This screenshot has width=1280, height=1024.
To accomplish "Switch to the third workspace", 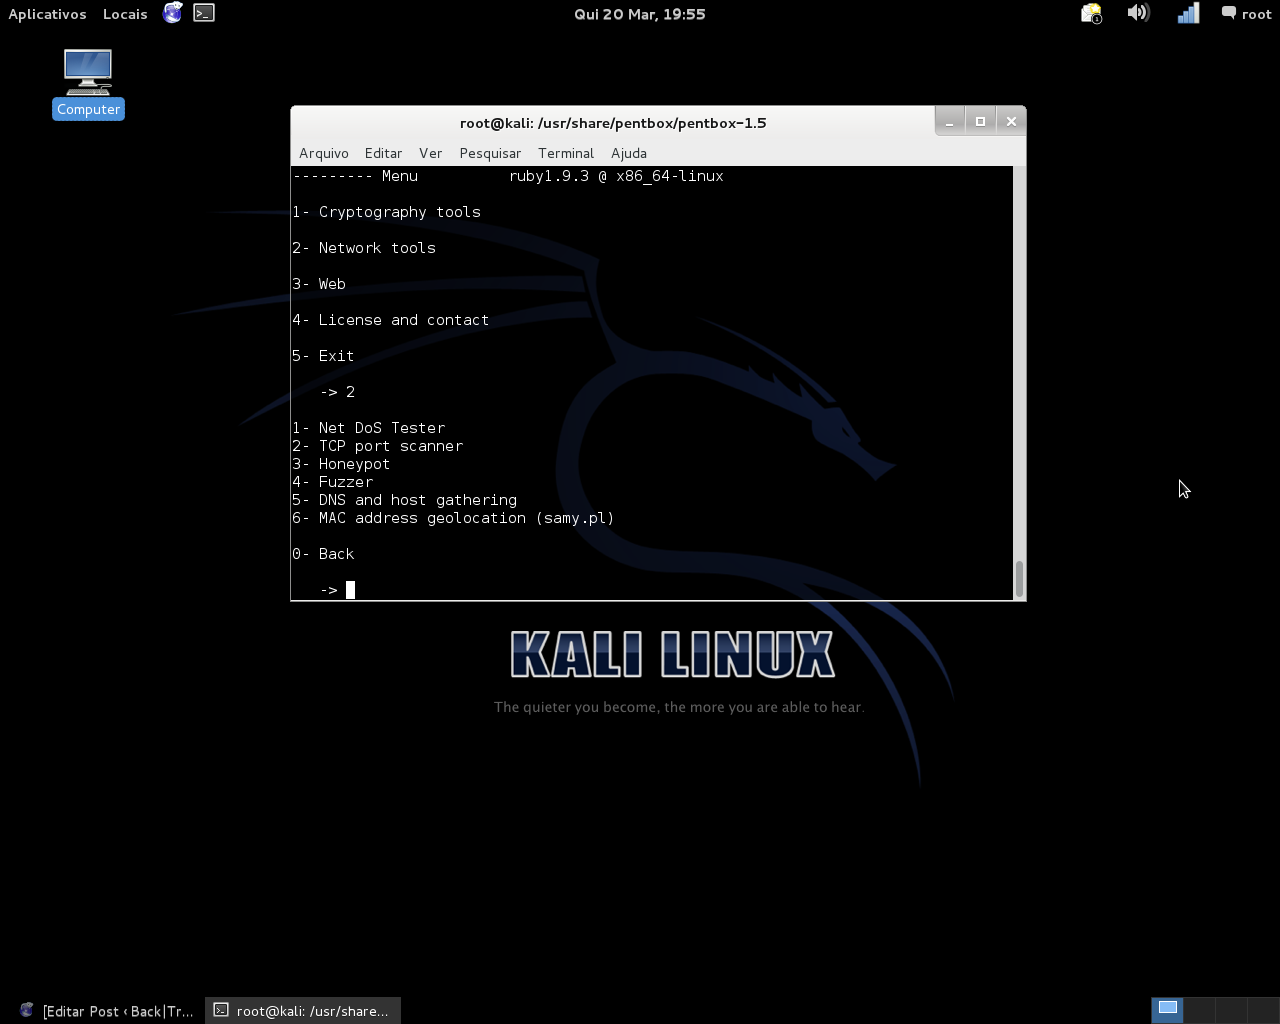I will 1231,1009.
